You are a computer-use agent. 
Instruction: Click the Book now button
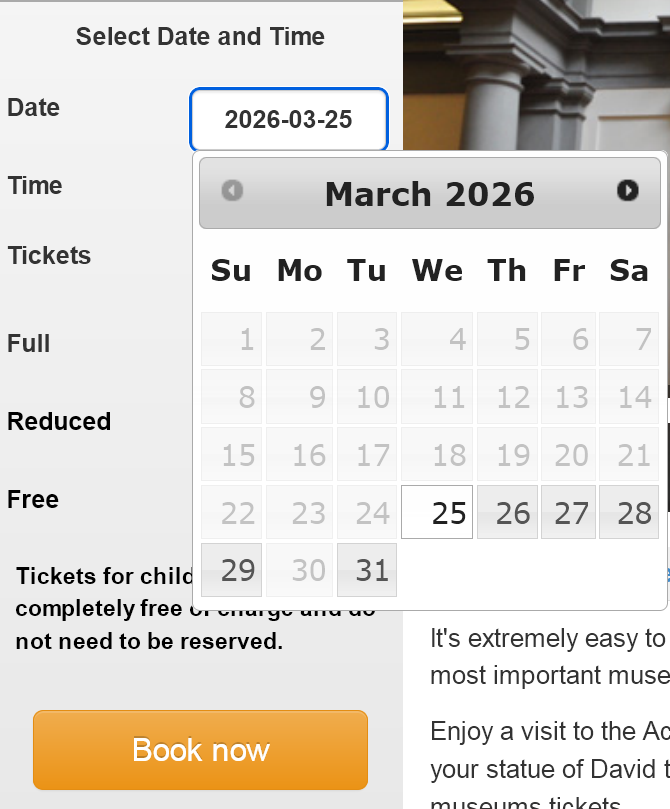[x=200, y=749]
